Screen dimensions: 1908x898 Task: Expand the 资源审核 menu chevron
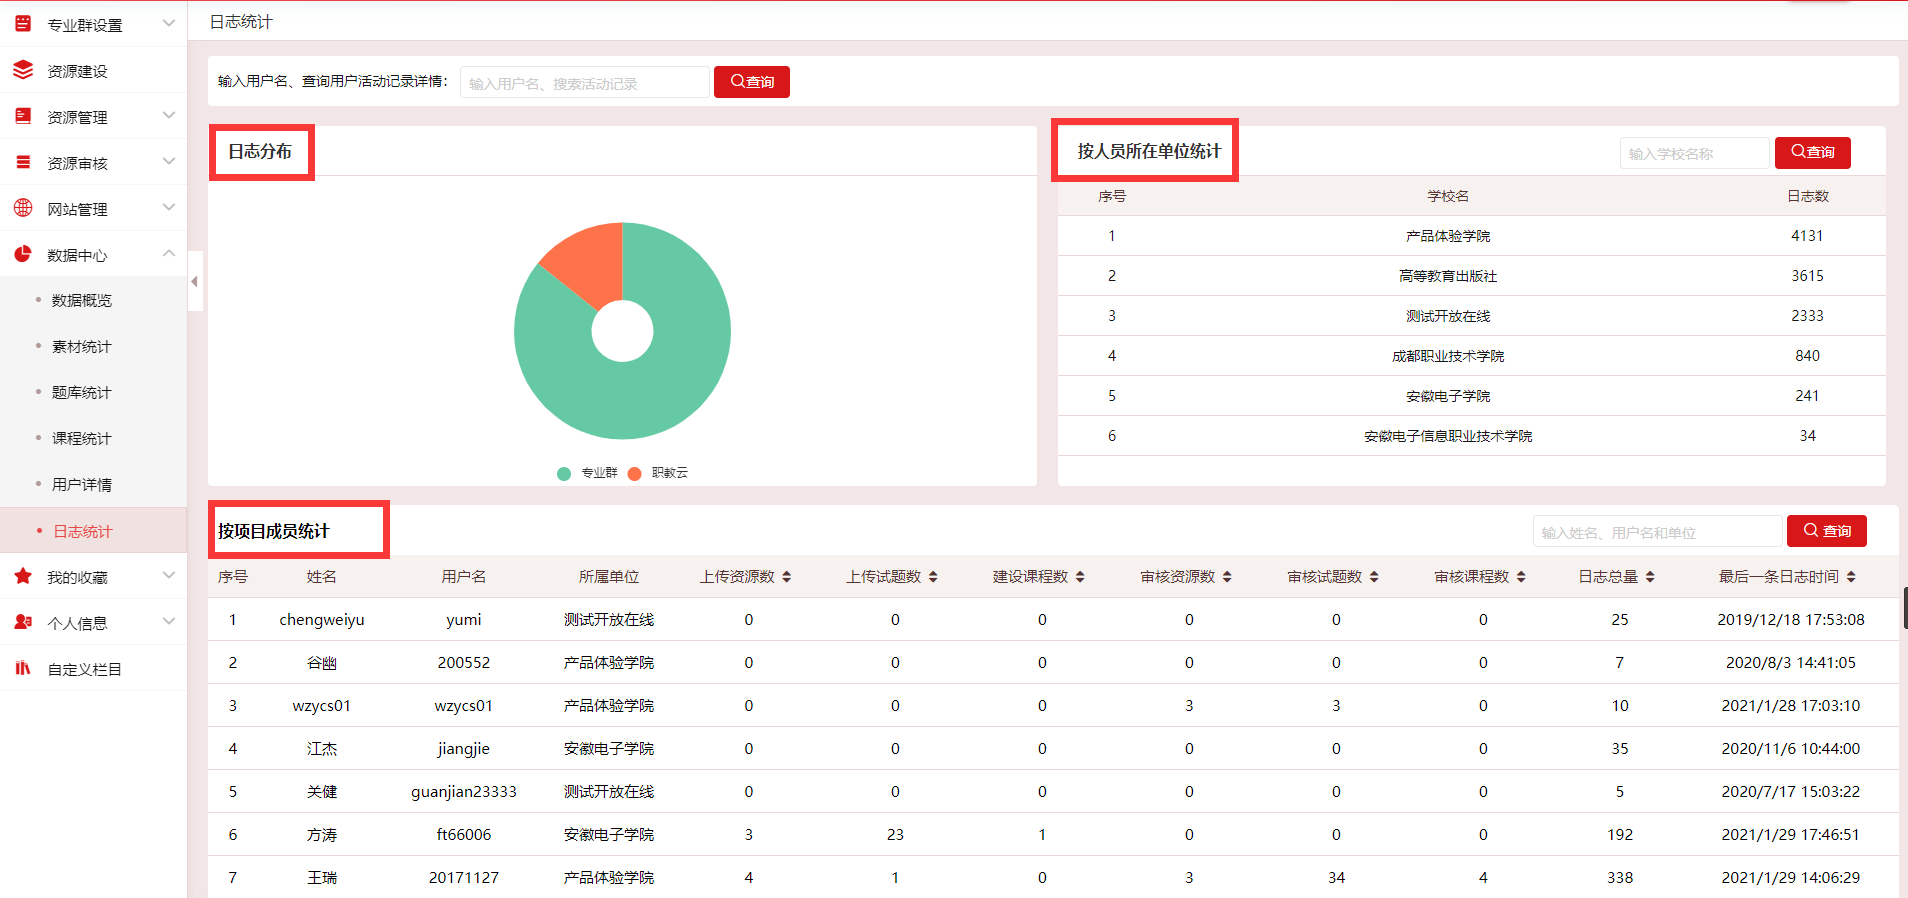click(x=169, y=161)
